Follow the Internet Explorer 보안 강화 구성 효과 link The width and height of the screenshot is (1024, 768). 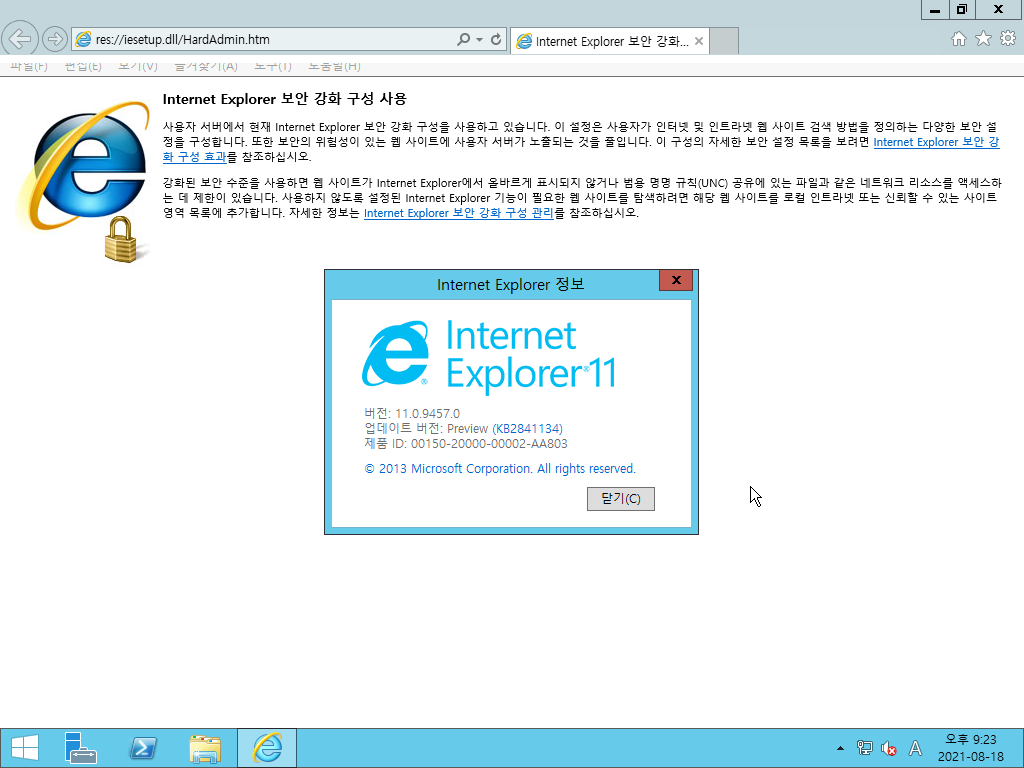click(x=936, y=142)
